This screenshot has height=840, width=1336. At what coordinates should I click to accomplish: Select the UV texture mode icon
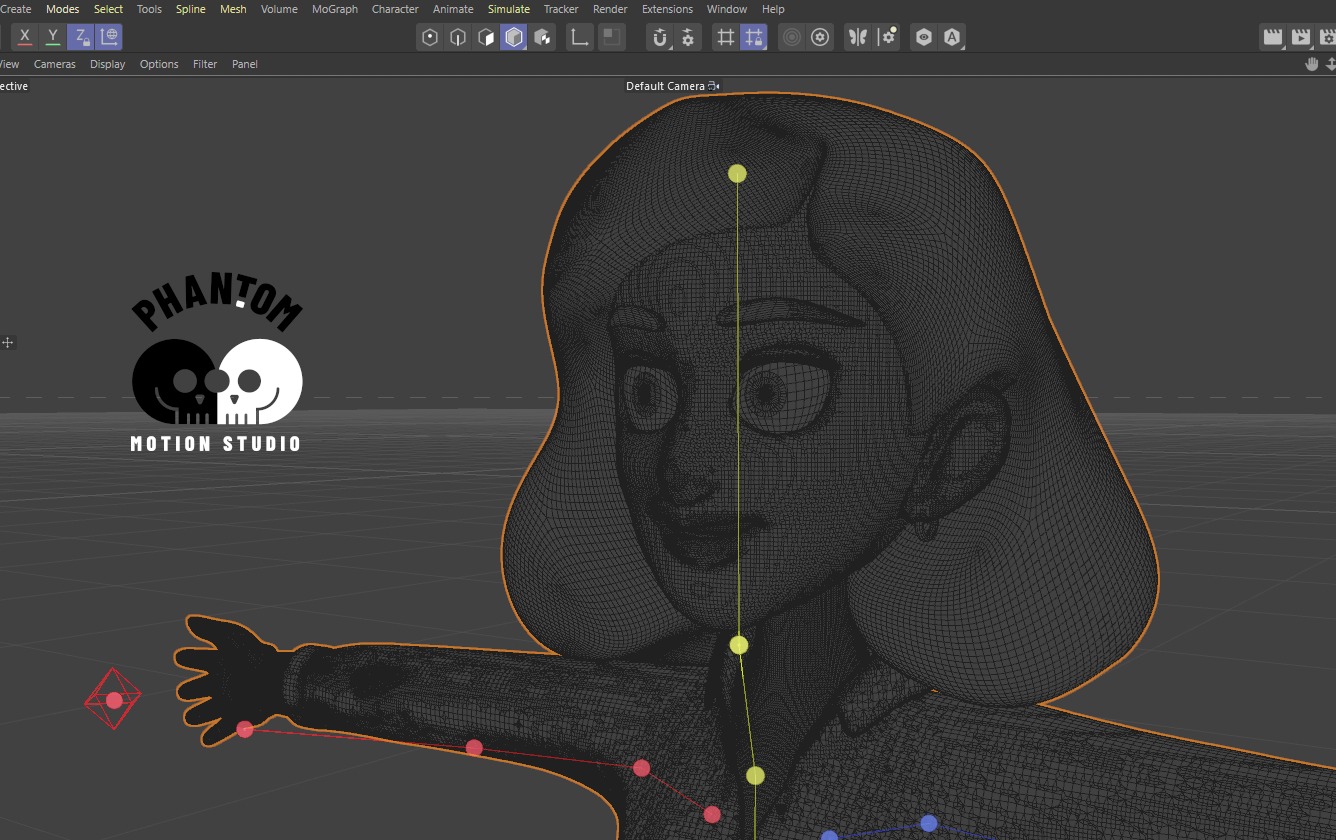[542, 38]
